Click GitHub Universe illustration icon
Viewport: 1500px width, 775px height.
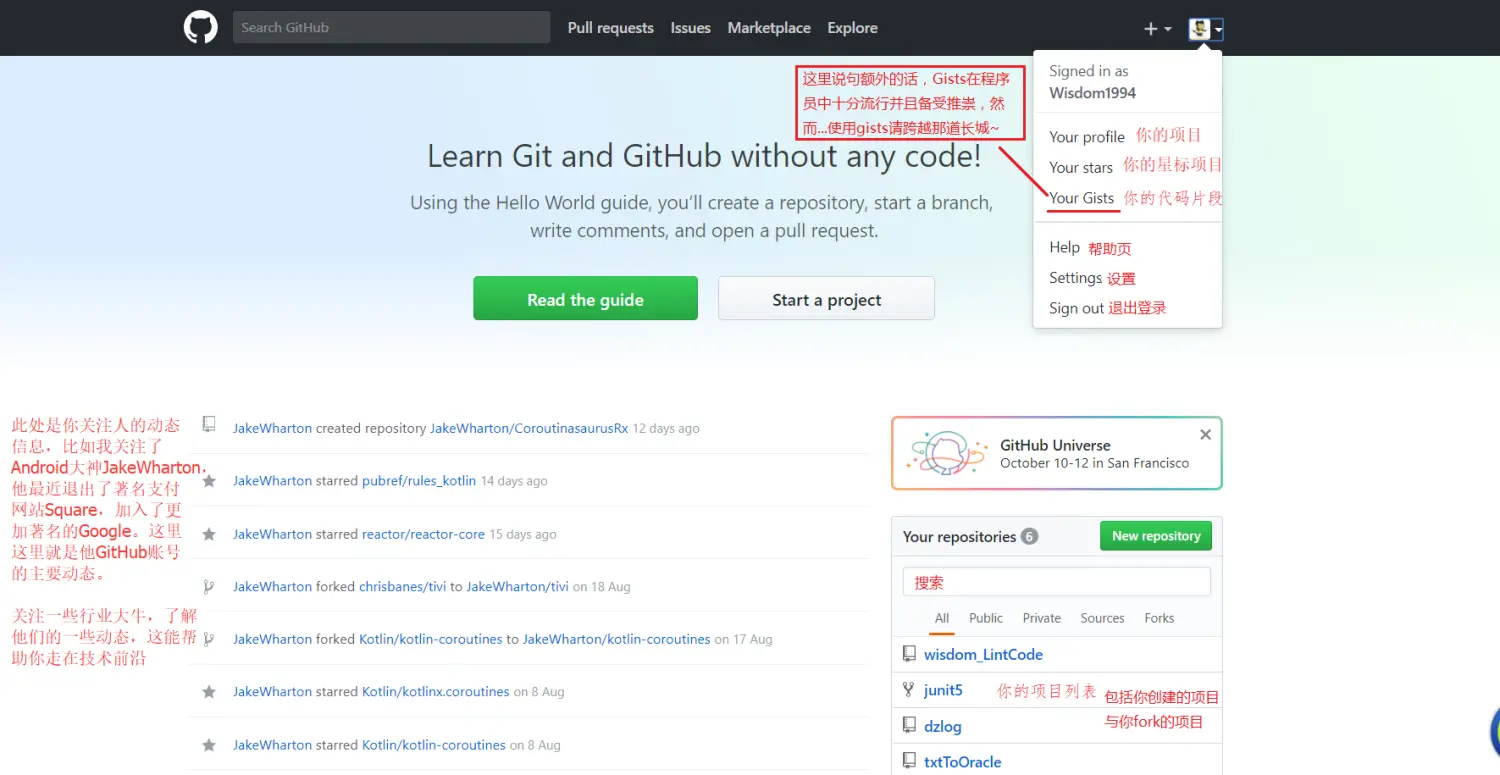945,453
